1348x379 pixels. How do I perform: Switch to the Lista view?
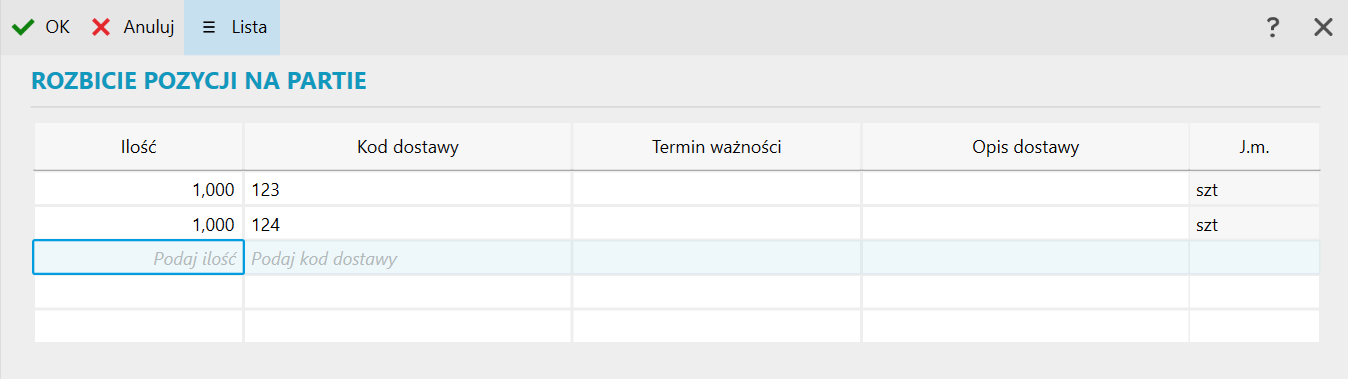point(232,27)
